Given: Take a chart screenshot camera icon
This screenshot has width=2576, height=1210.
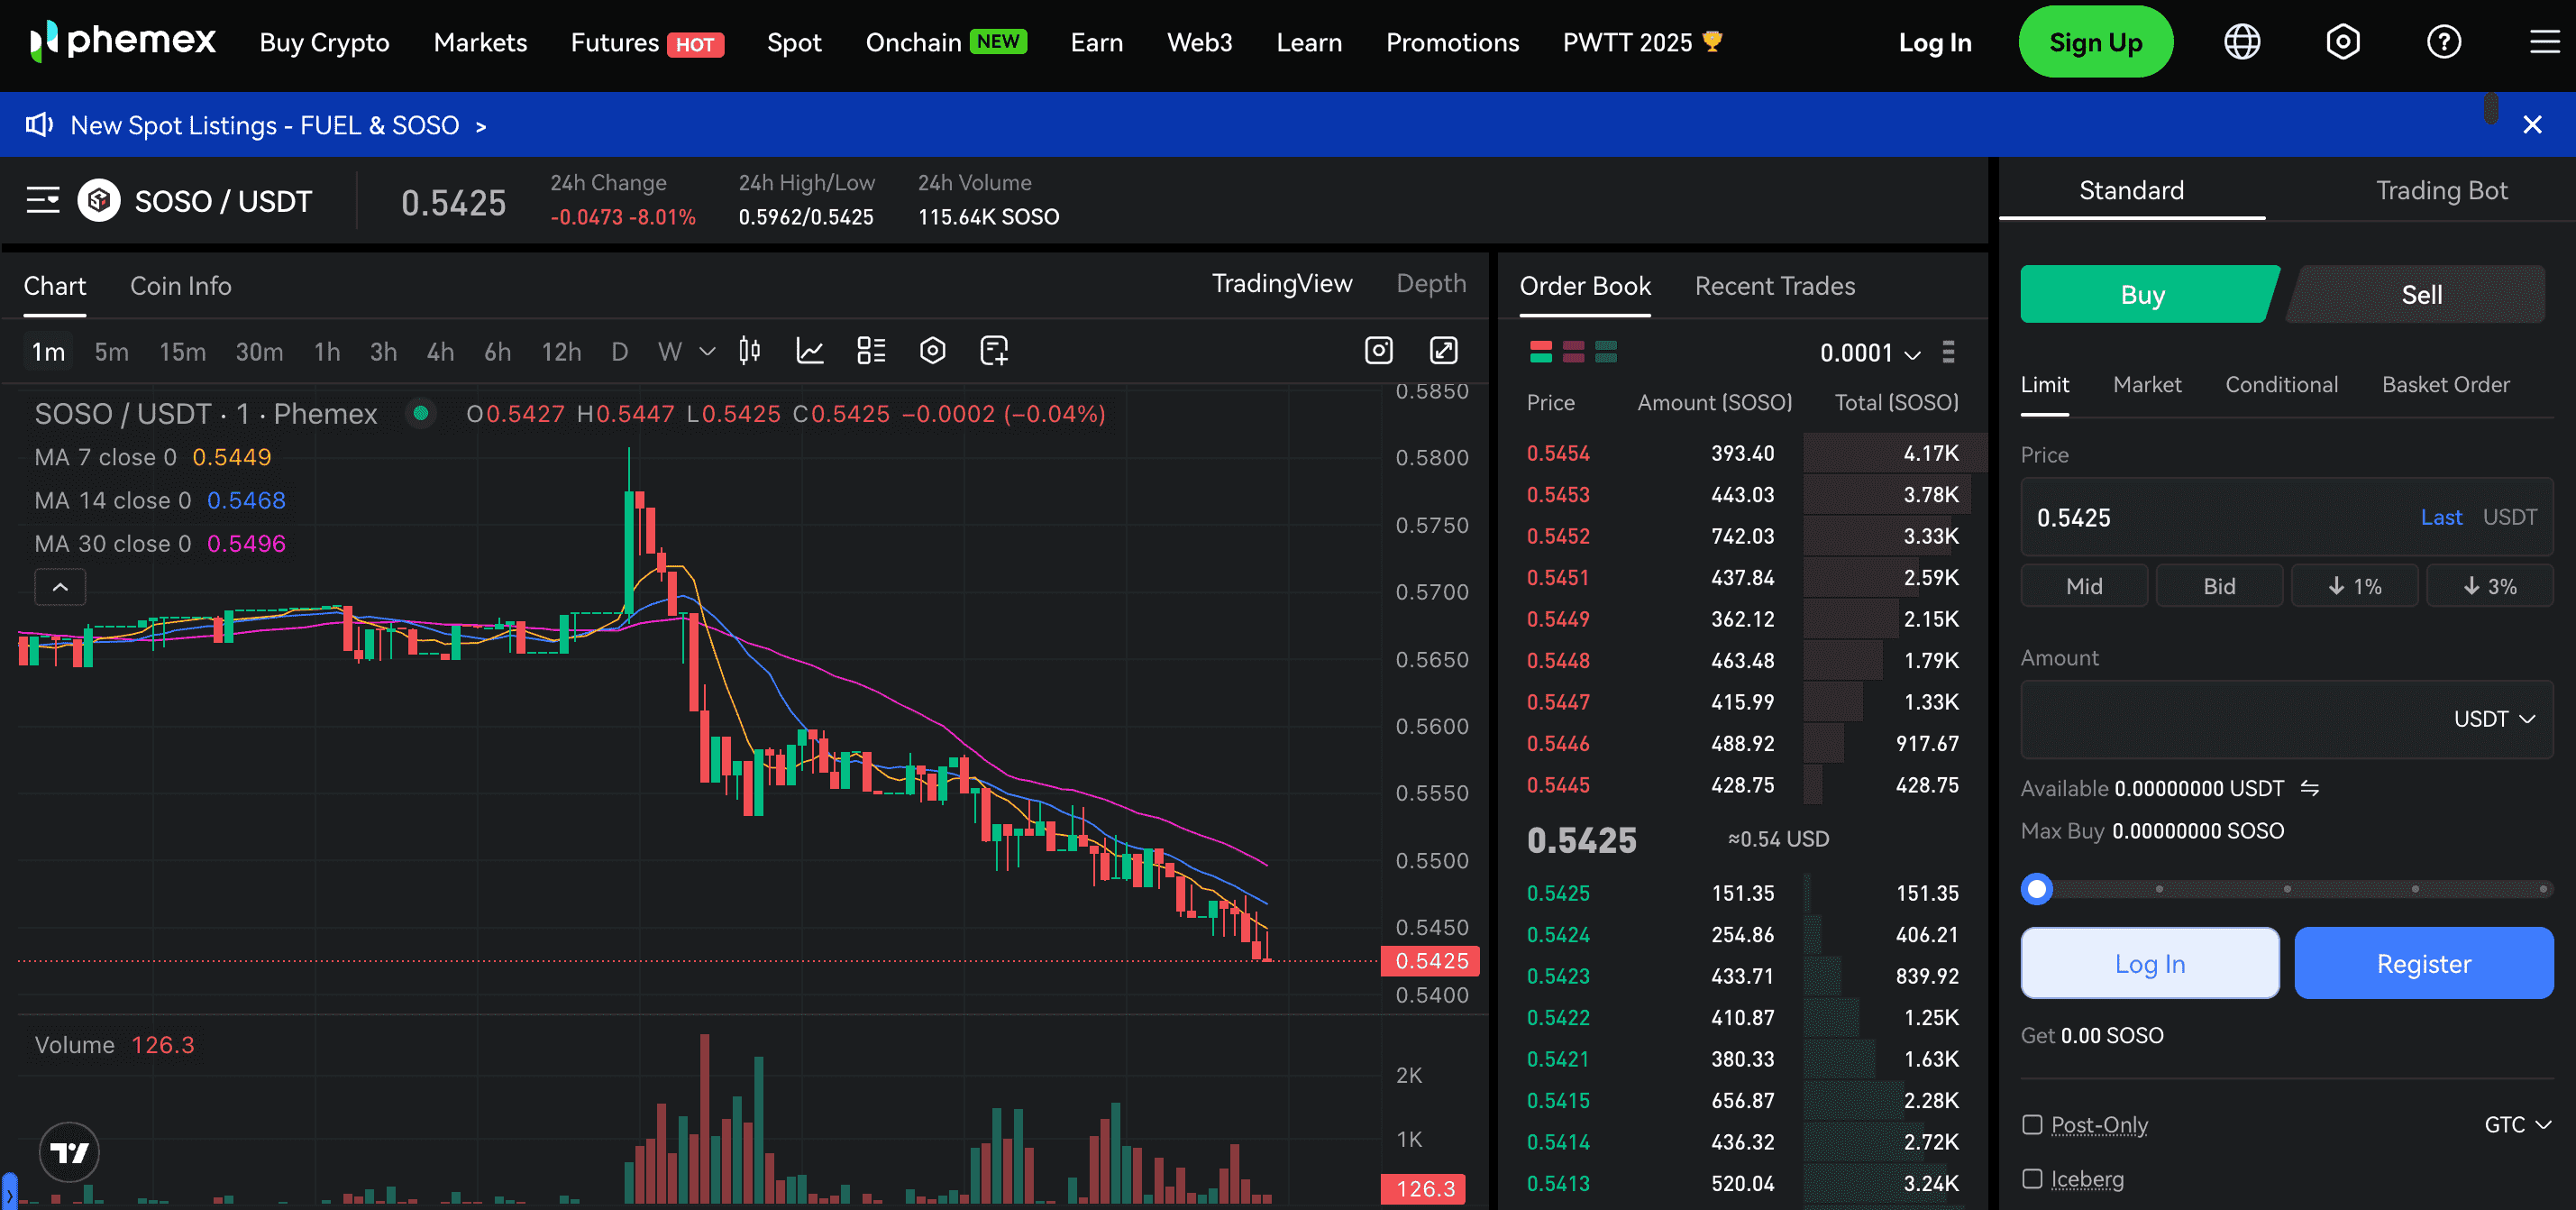Looking at the screenshot, I should pos(1378,351).
